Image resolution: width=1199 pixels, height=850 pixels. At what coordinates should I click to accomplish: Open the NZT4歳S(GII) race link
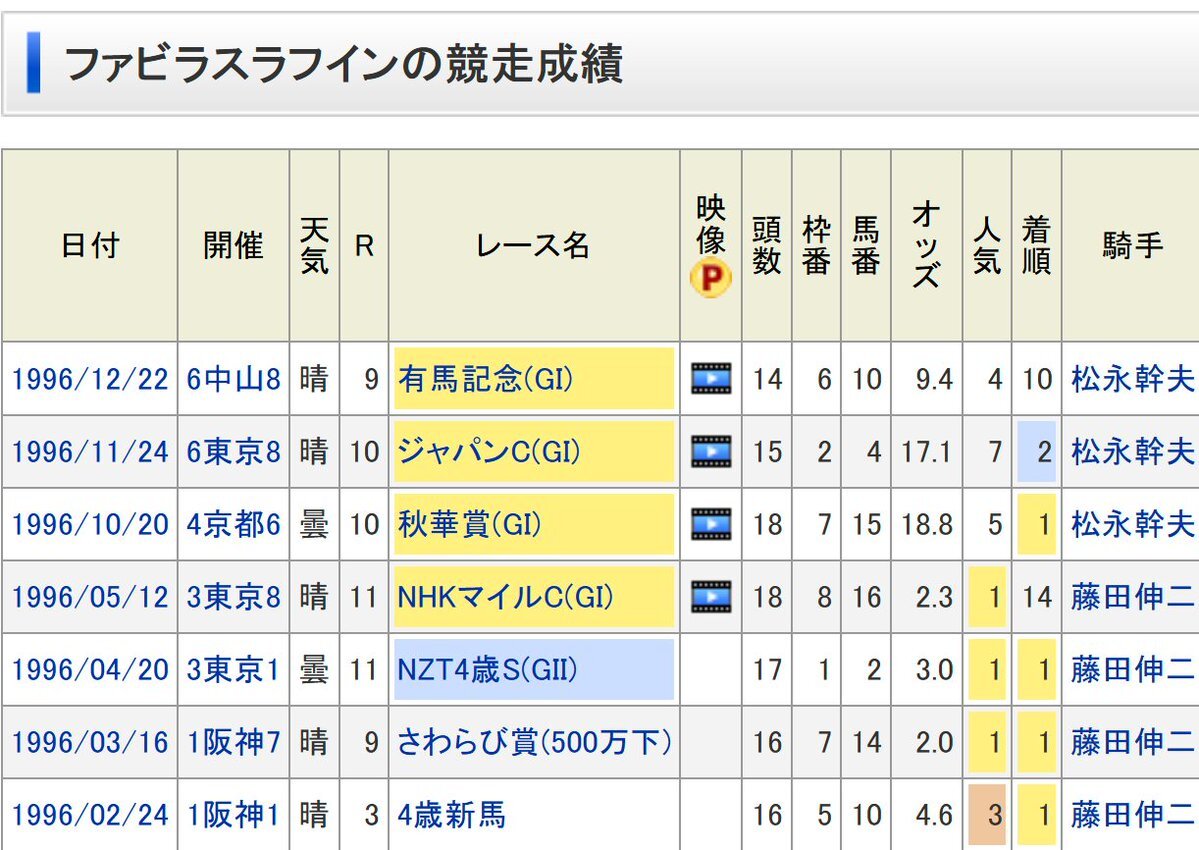coord(487,669)
